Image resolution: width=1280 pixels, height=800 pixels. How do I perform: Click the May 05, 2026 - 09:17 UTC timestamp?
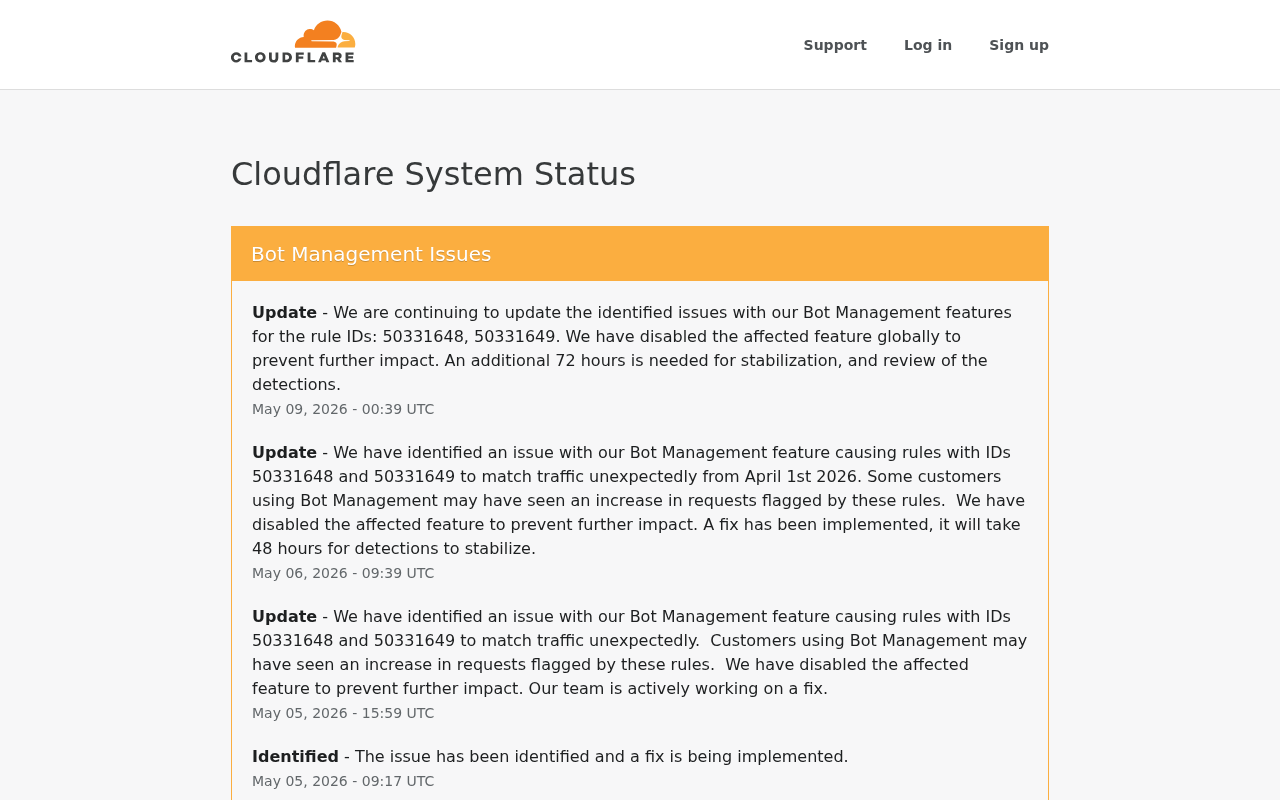pyautogui.click(x=343, y=781)
